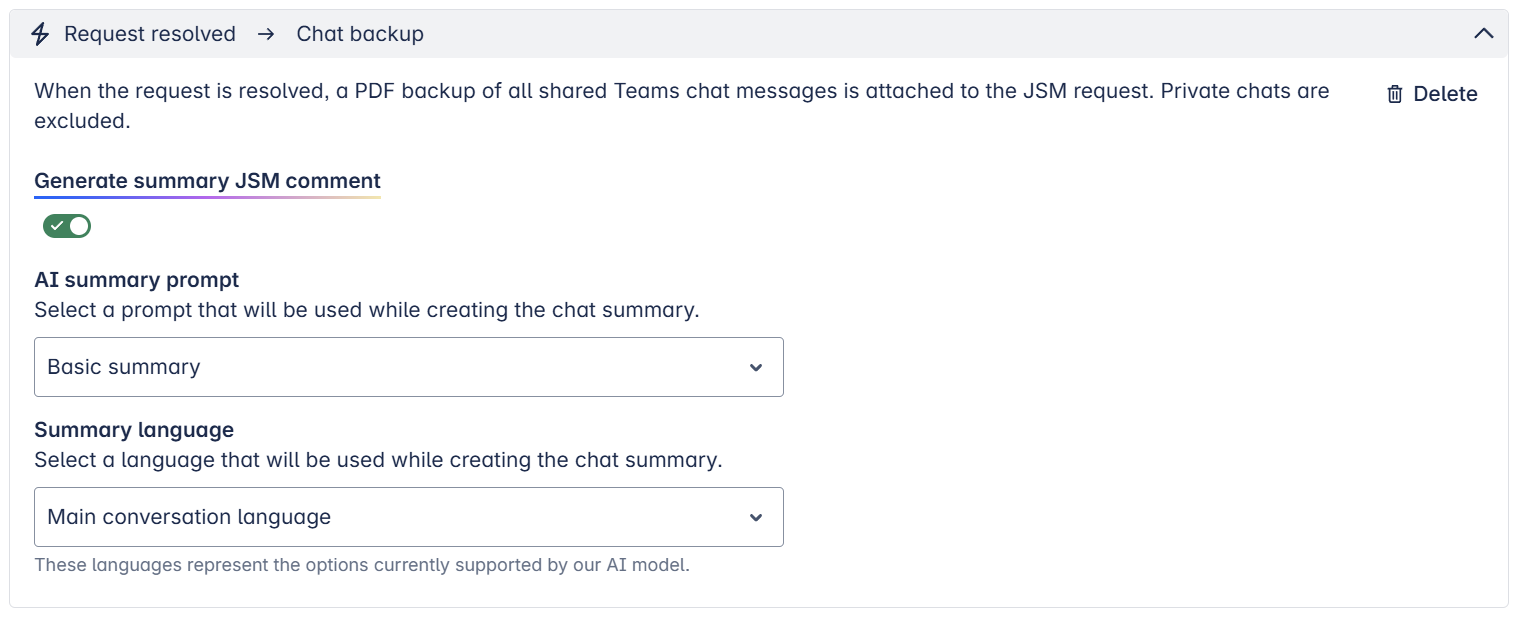1527x619 pixels.
Task: Open the AI summary prompt dropdown
Action: tap(408, 367)
